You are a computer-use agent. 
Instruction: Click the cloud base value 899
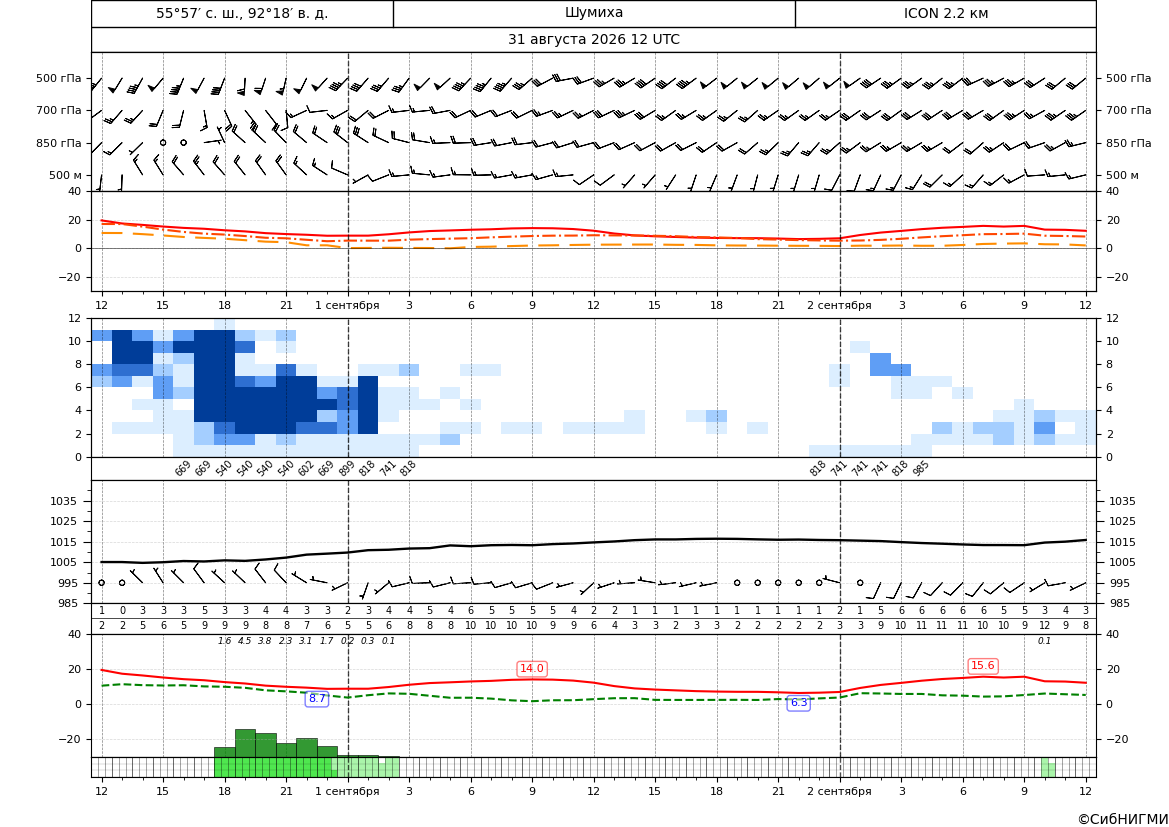(x=346, y=468)
